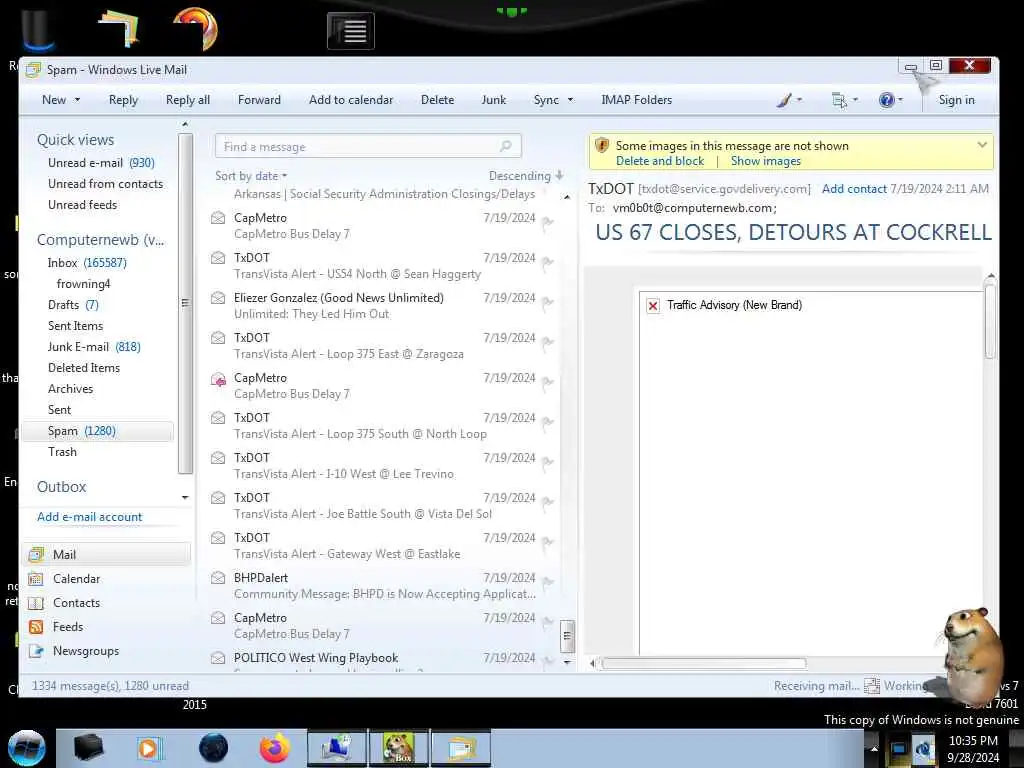Select TxDOT Loop 375 South email
The width and height of the screenshot is (1024, 768).
pos(382,426)
